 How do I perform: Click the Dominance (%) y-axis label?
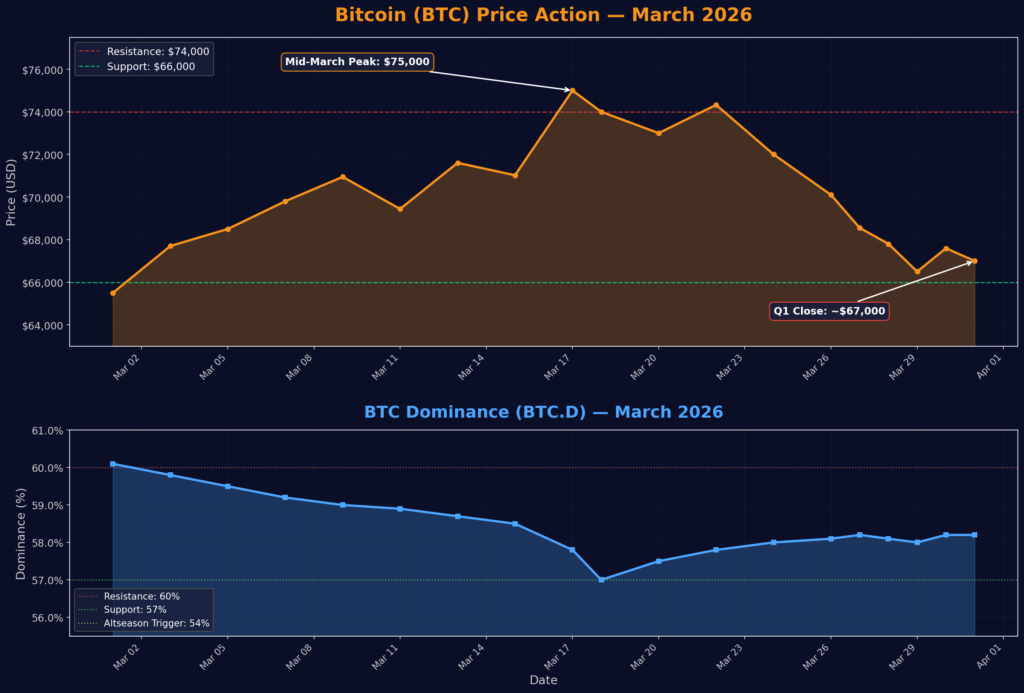[x=20, y=533]
